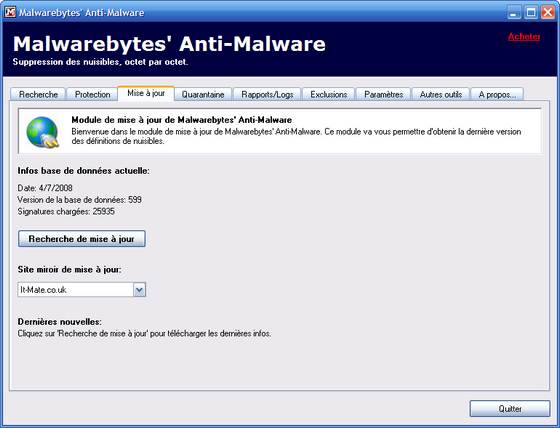Click 'Version de la base de données: 599'

click(79, 200)
